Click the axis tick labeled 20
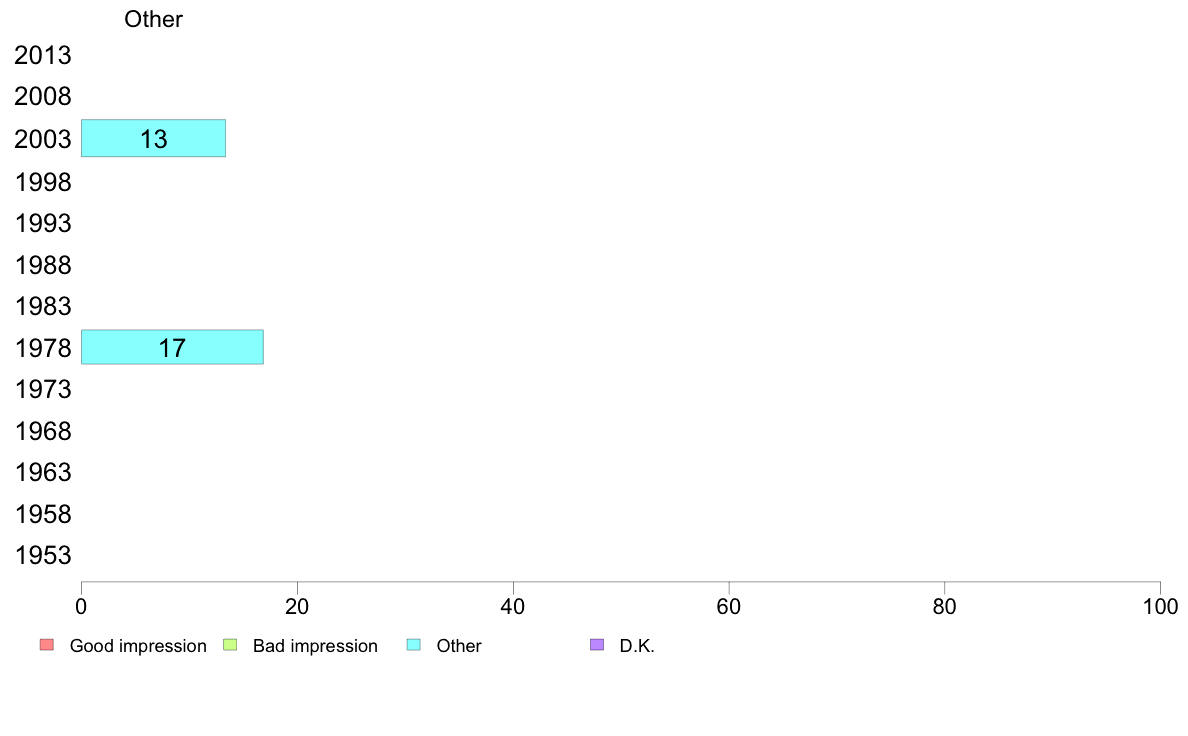The image size is (1188, 736). click(297, 606)
